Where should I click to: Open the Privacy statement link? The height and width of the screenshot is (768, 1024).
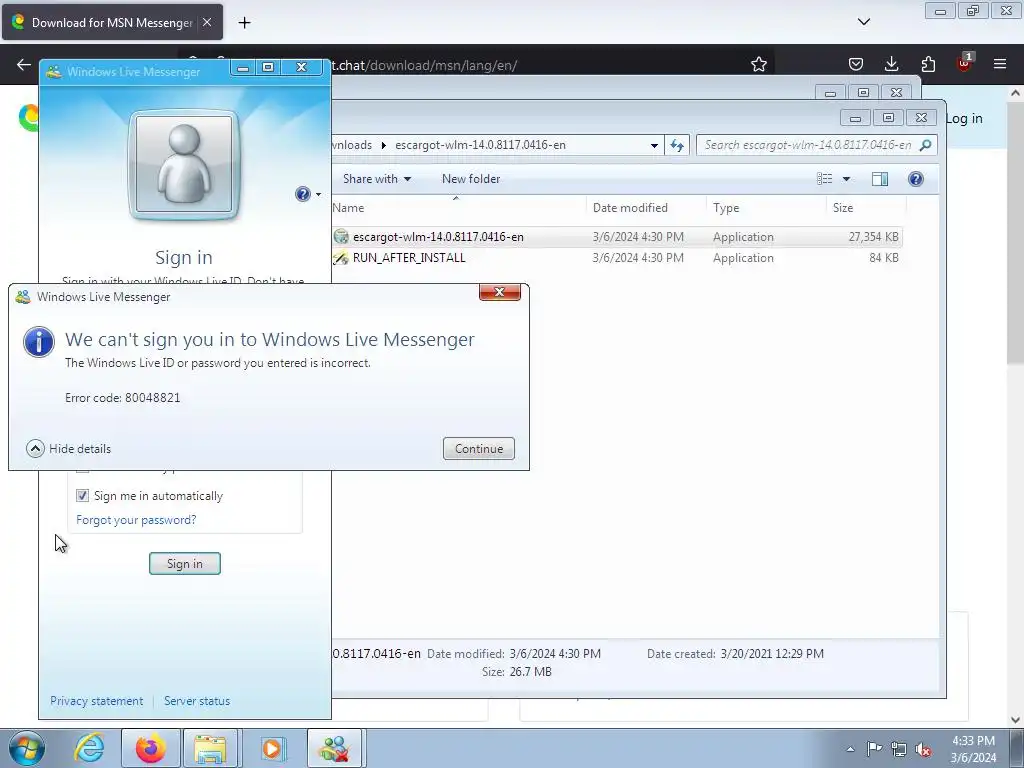coord(97,701)
